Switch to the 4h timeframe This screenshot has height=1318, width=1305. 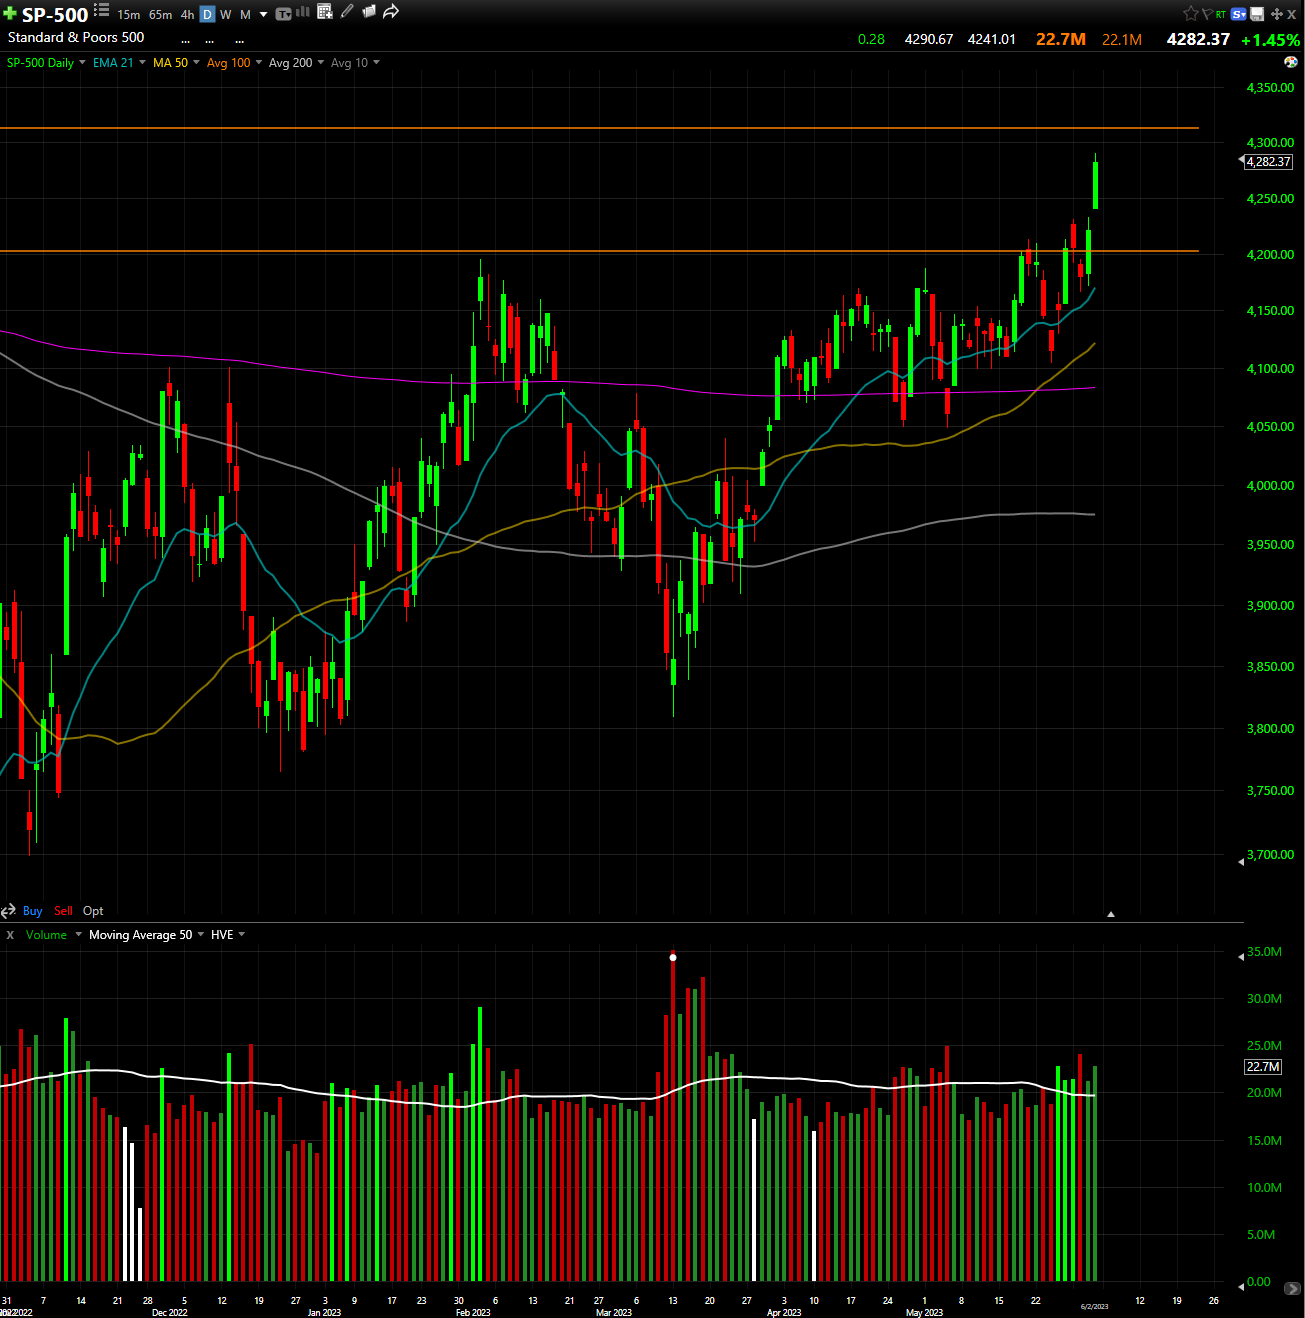187,15
